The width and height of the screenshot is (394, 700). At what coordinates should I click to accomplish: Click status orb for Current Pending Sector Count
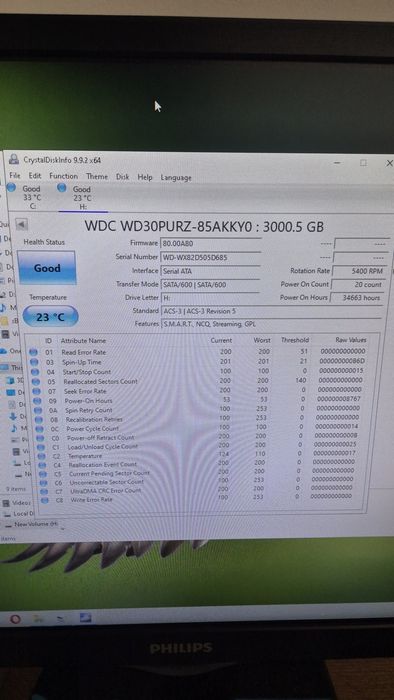coord(43,474)
